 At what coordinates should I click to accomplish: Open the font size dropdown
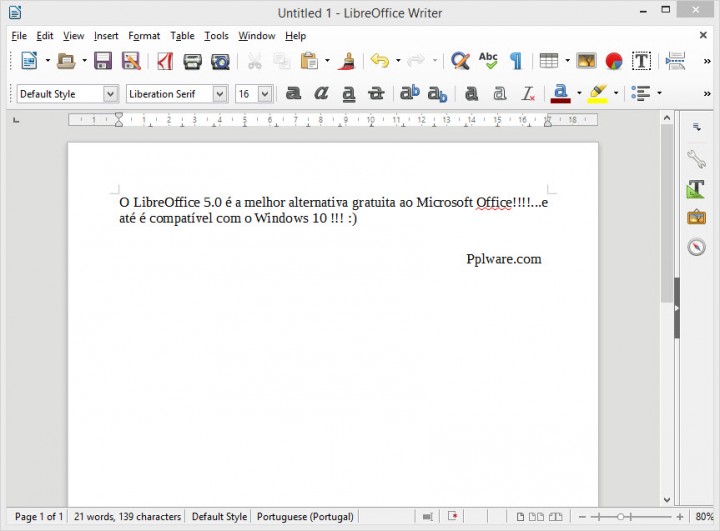pyautogui.click(x=265, y=94)
